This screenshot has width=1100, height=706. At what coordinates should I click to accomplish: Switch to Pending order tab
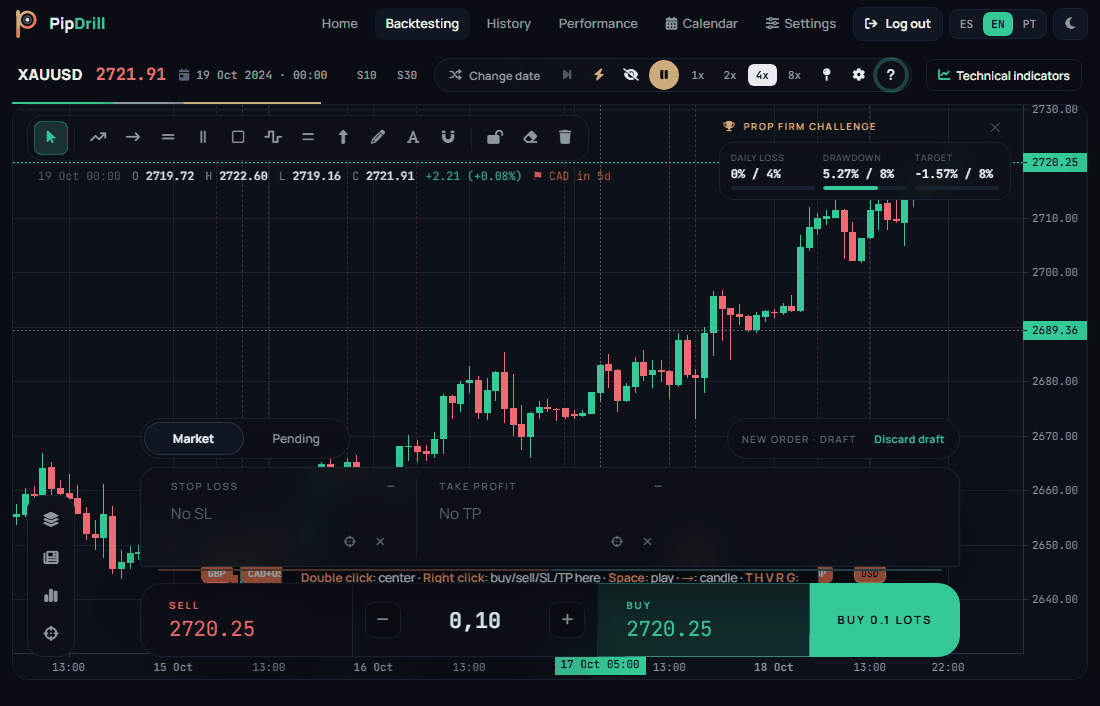point(295,439)
